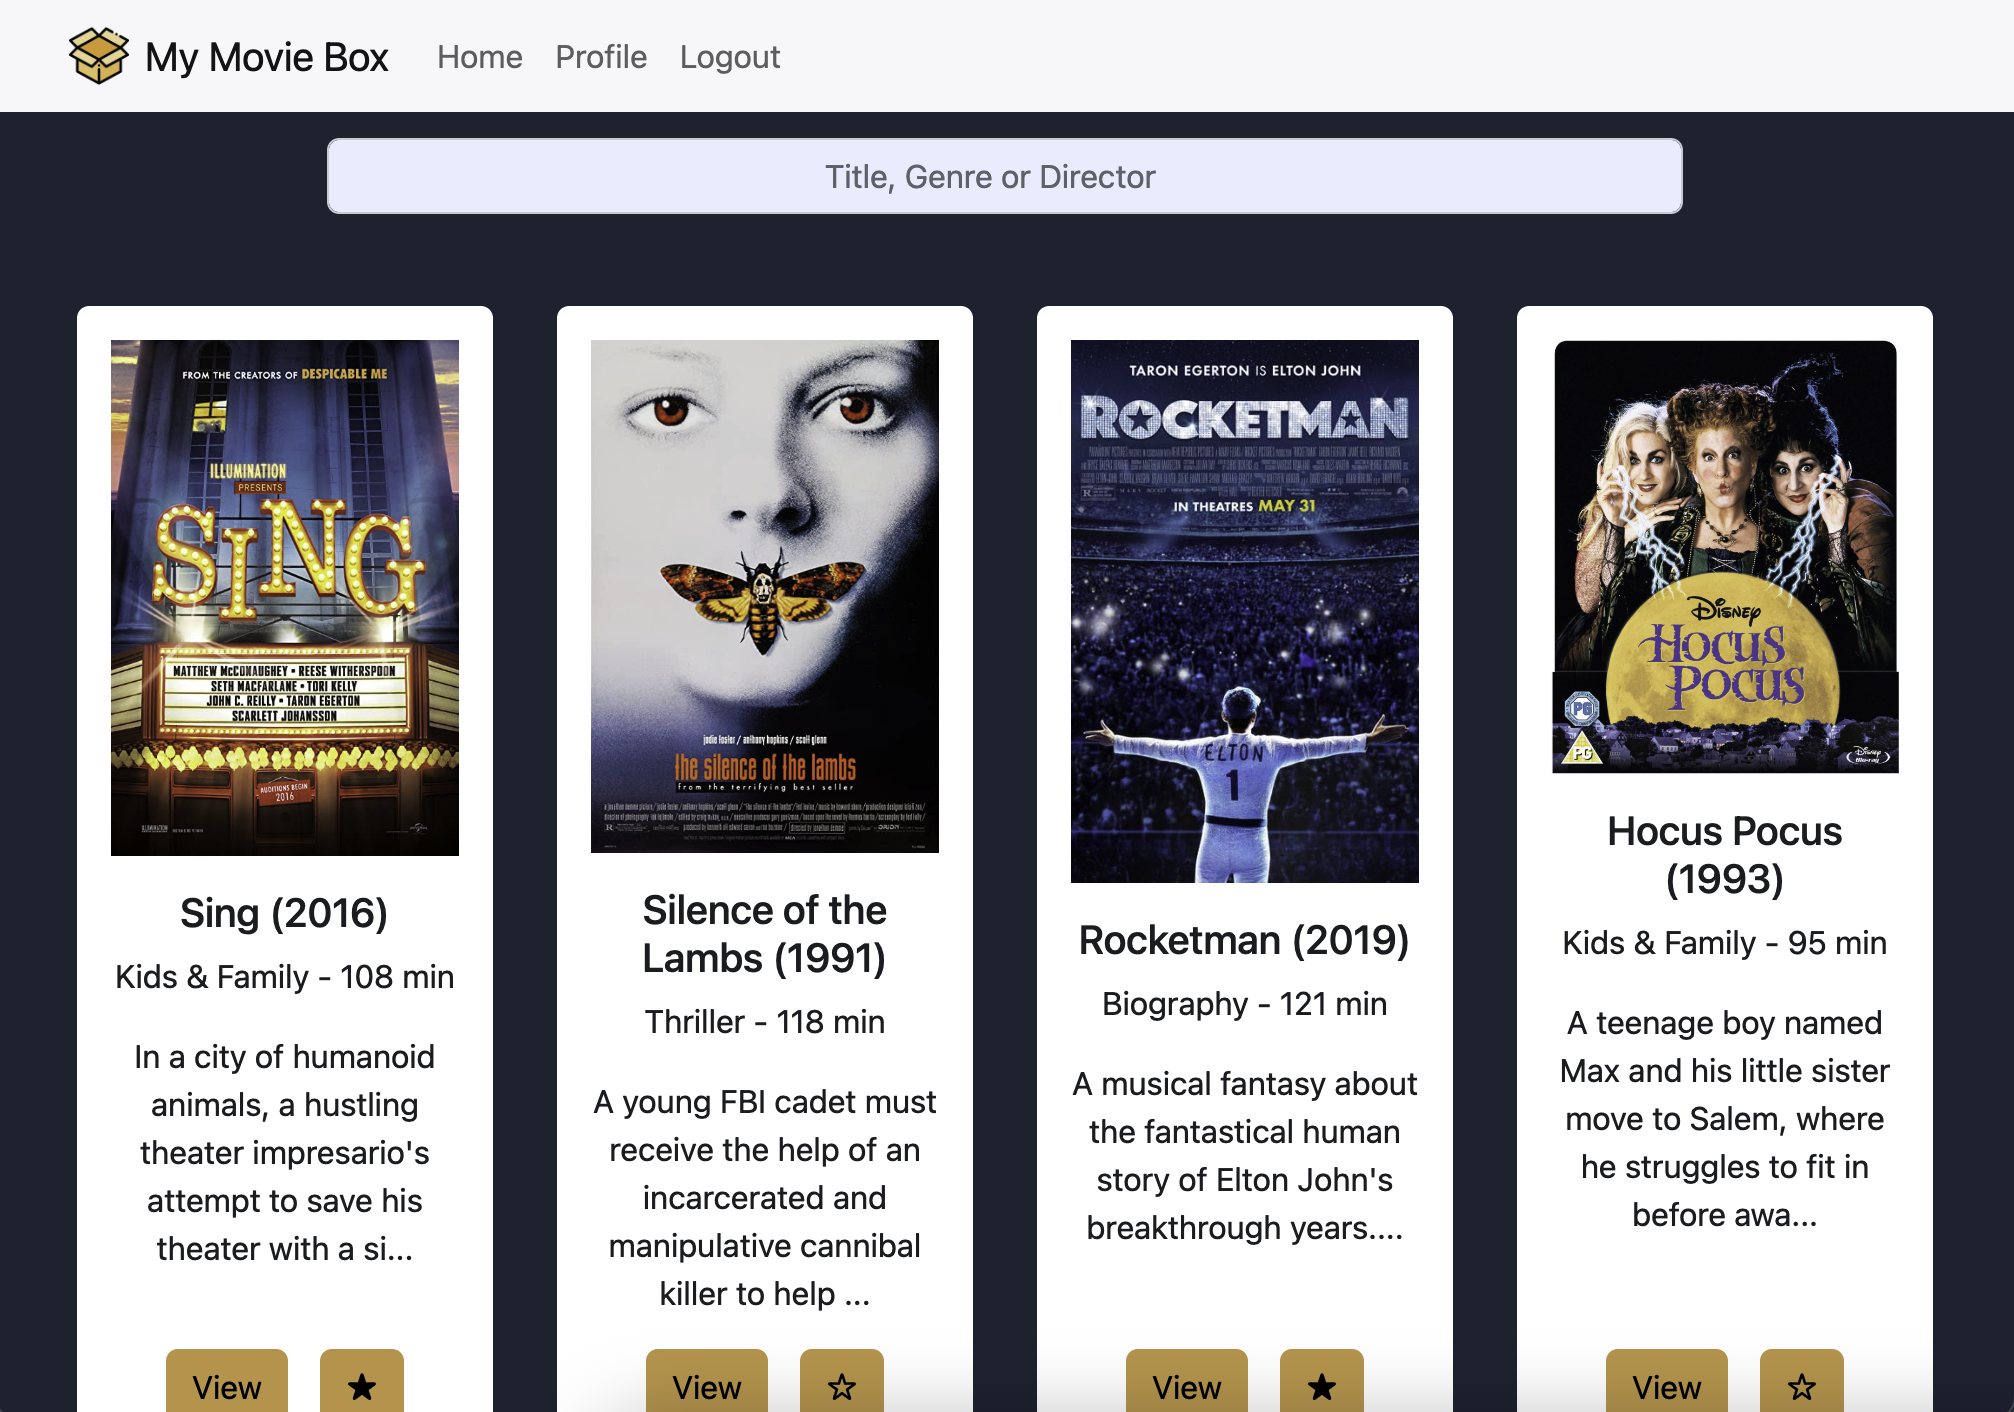Click the Hocus Pocus movie poster

click(1724, 556)
